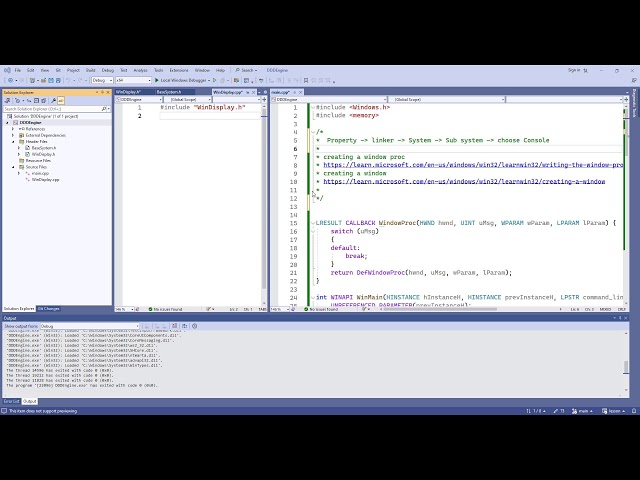The height and width of the screenshot is (480, 640).
Task: Click the main branch indicator in status bar
Action: coord(582,411)
